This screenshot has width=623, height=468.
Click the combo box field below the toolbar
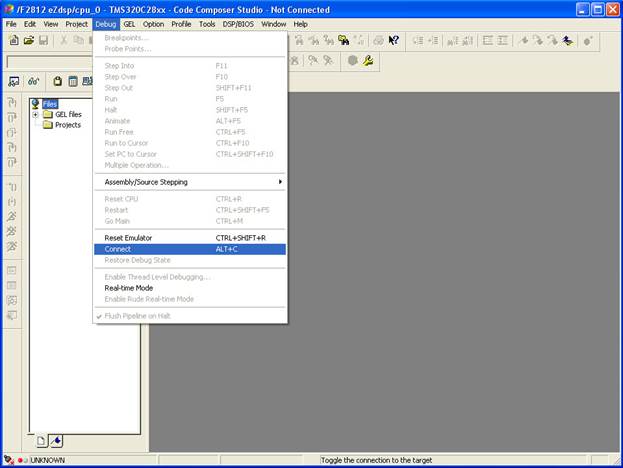[x=50, y=62]
